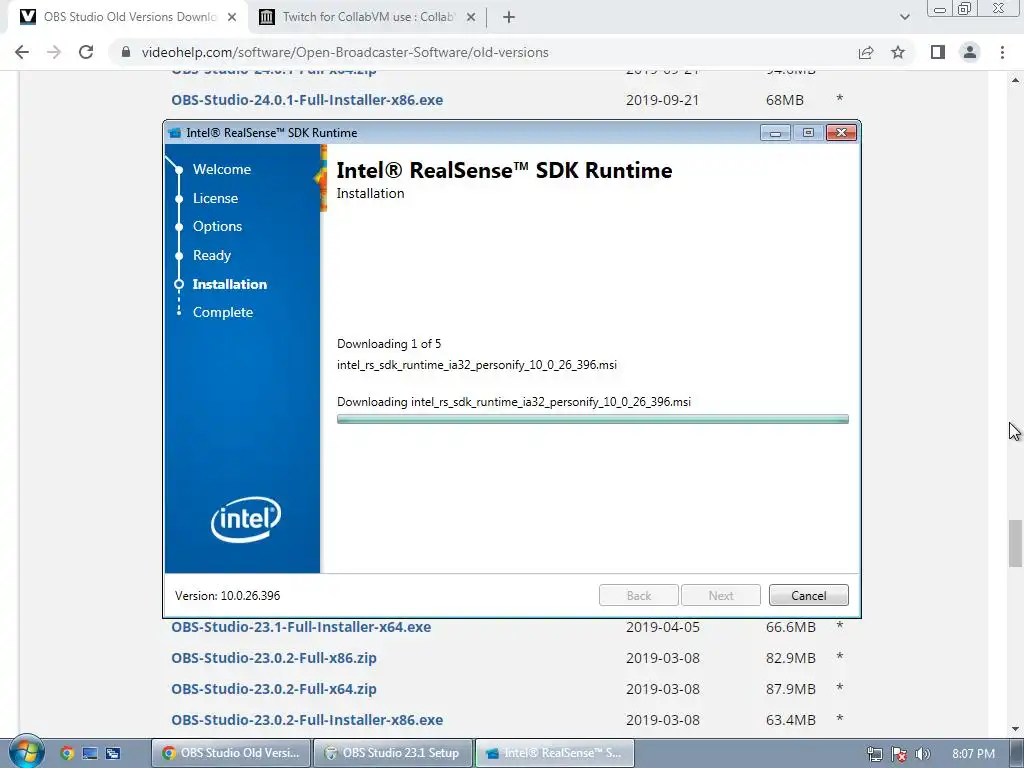Screen dimensions: 1024x768
Task: Click the Downloading 1 of 5 text
Action: click(x=389, y=344)
